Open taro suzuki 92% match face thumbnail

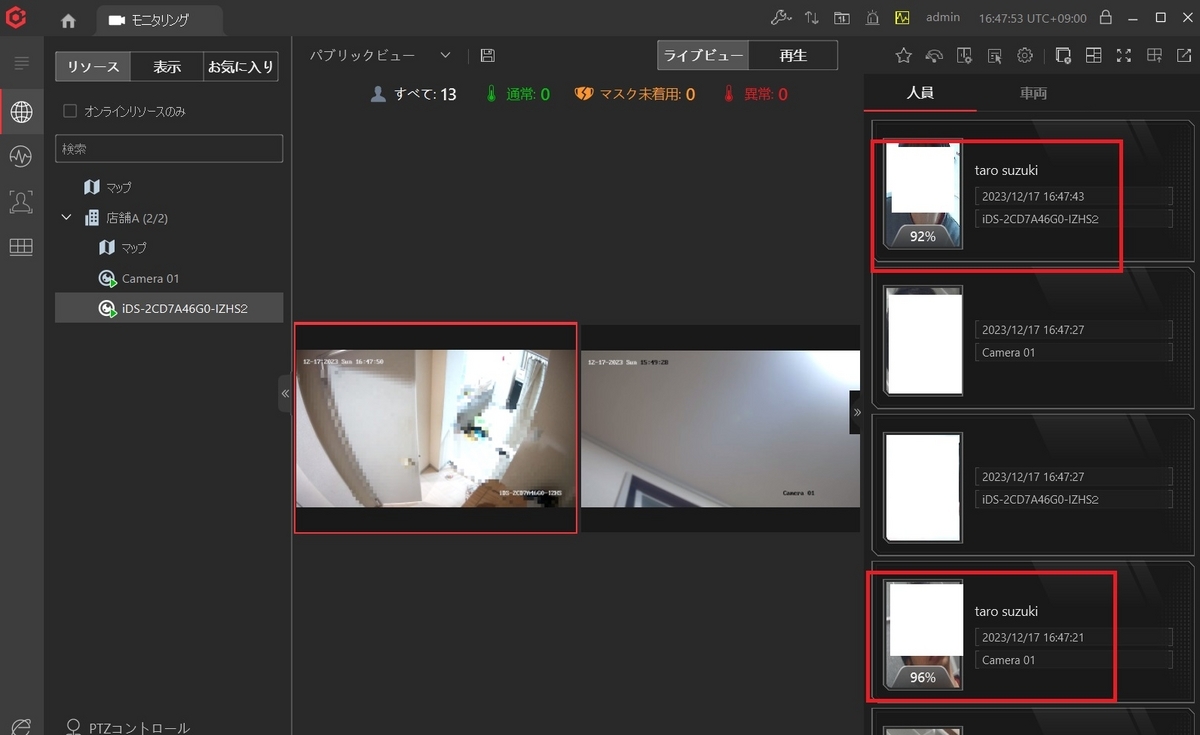click(923, 194)
